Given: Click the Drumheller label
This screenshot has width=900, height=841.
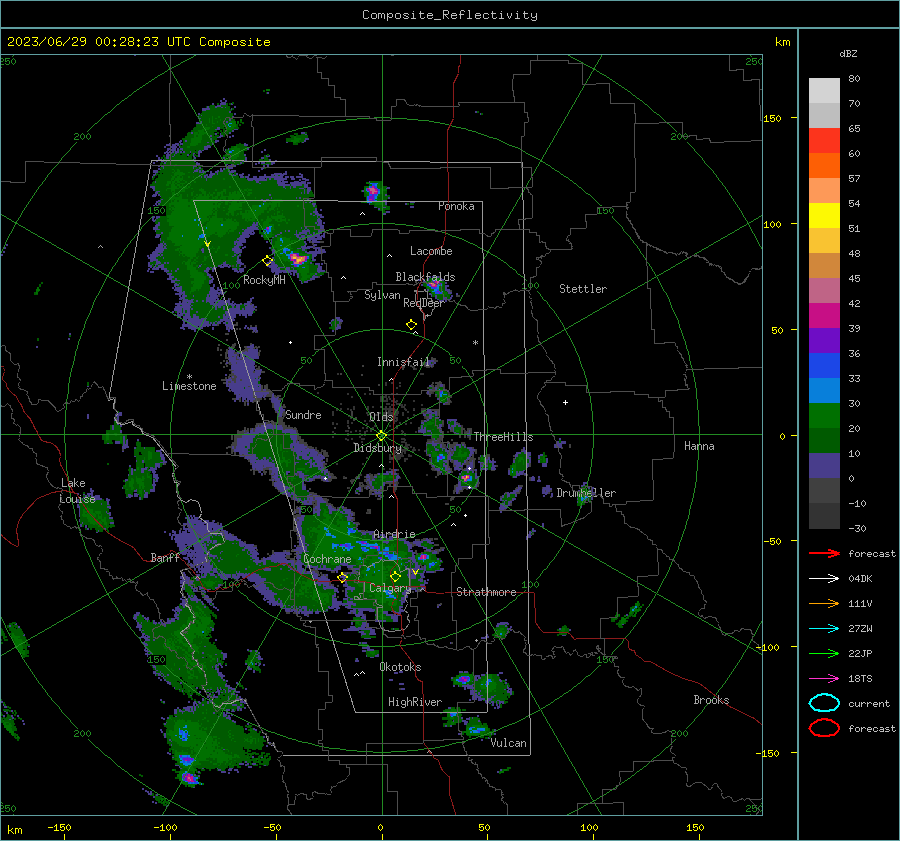Looking at the screenshot, I should pos(586,493).
